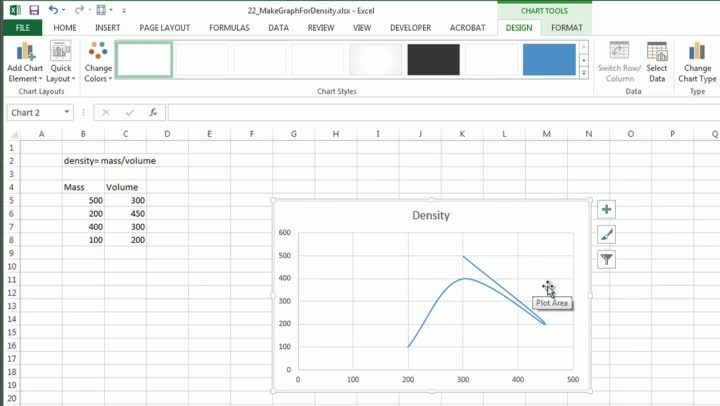This screenshot has width=720, height=406.
Task: Open the Customize Quick Access Toolbar dropdown
Action: click(124, 11)
